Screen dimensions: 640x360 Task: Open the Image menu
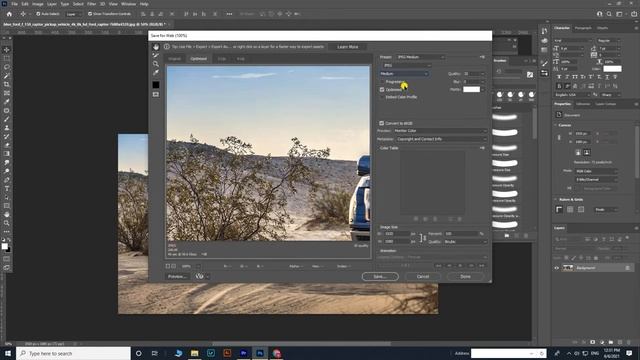[x=38, y=4]
